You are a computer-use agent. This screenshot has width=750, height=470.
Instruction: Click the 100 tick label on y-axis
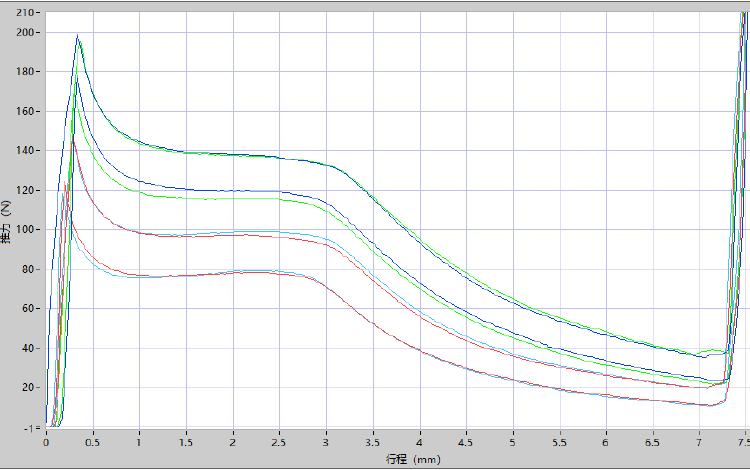coord(27,229)
